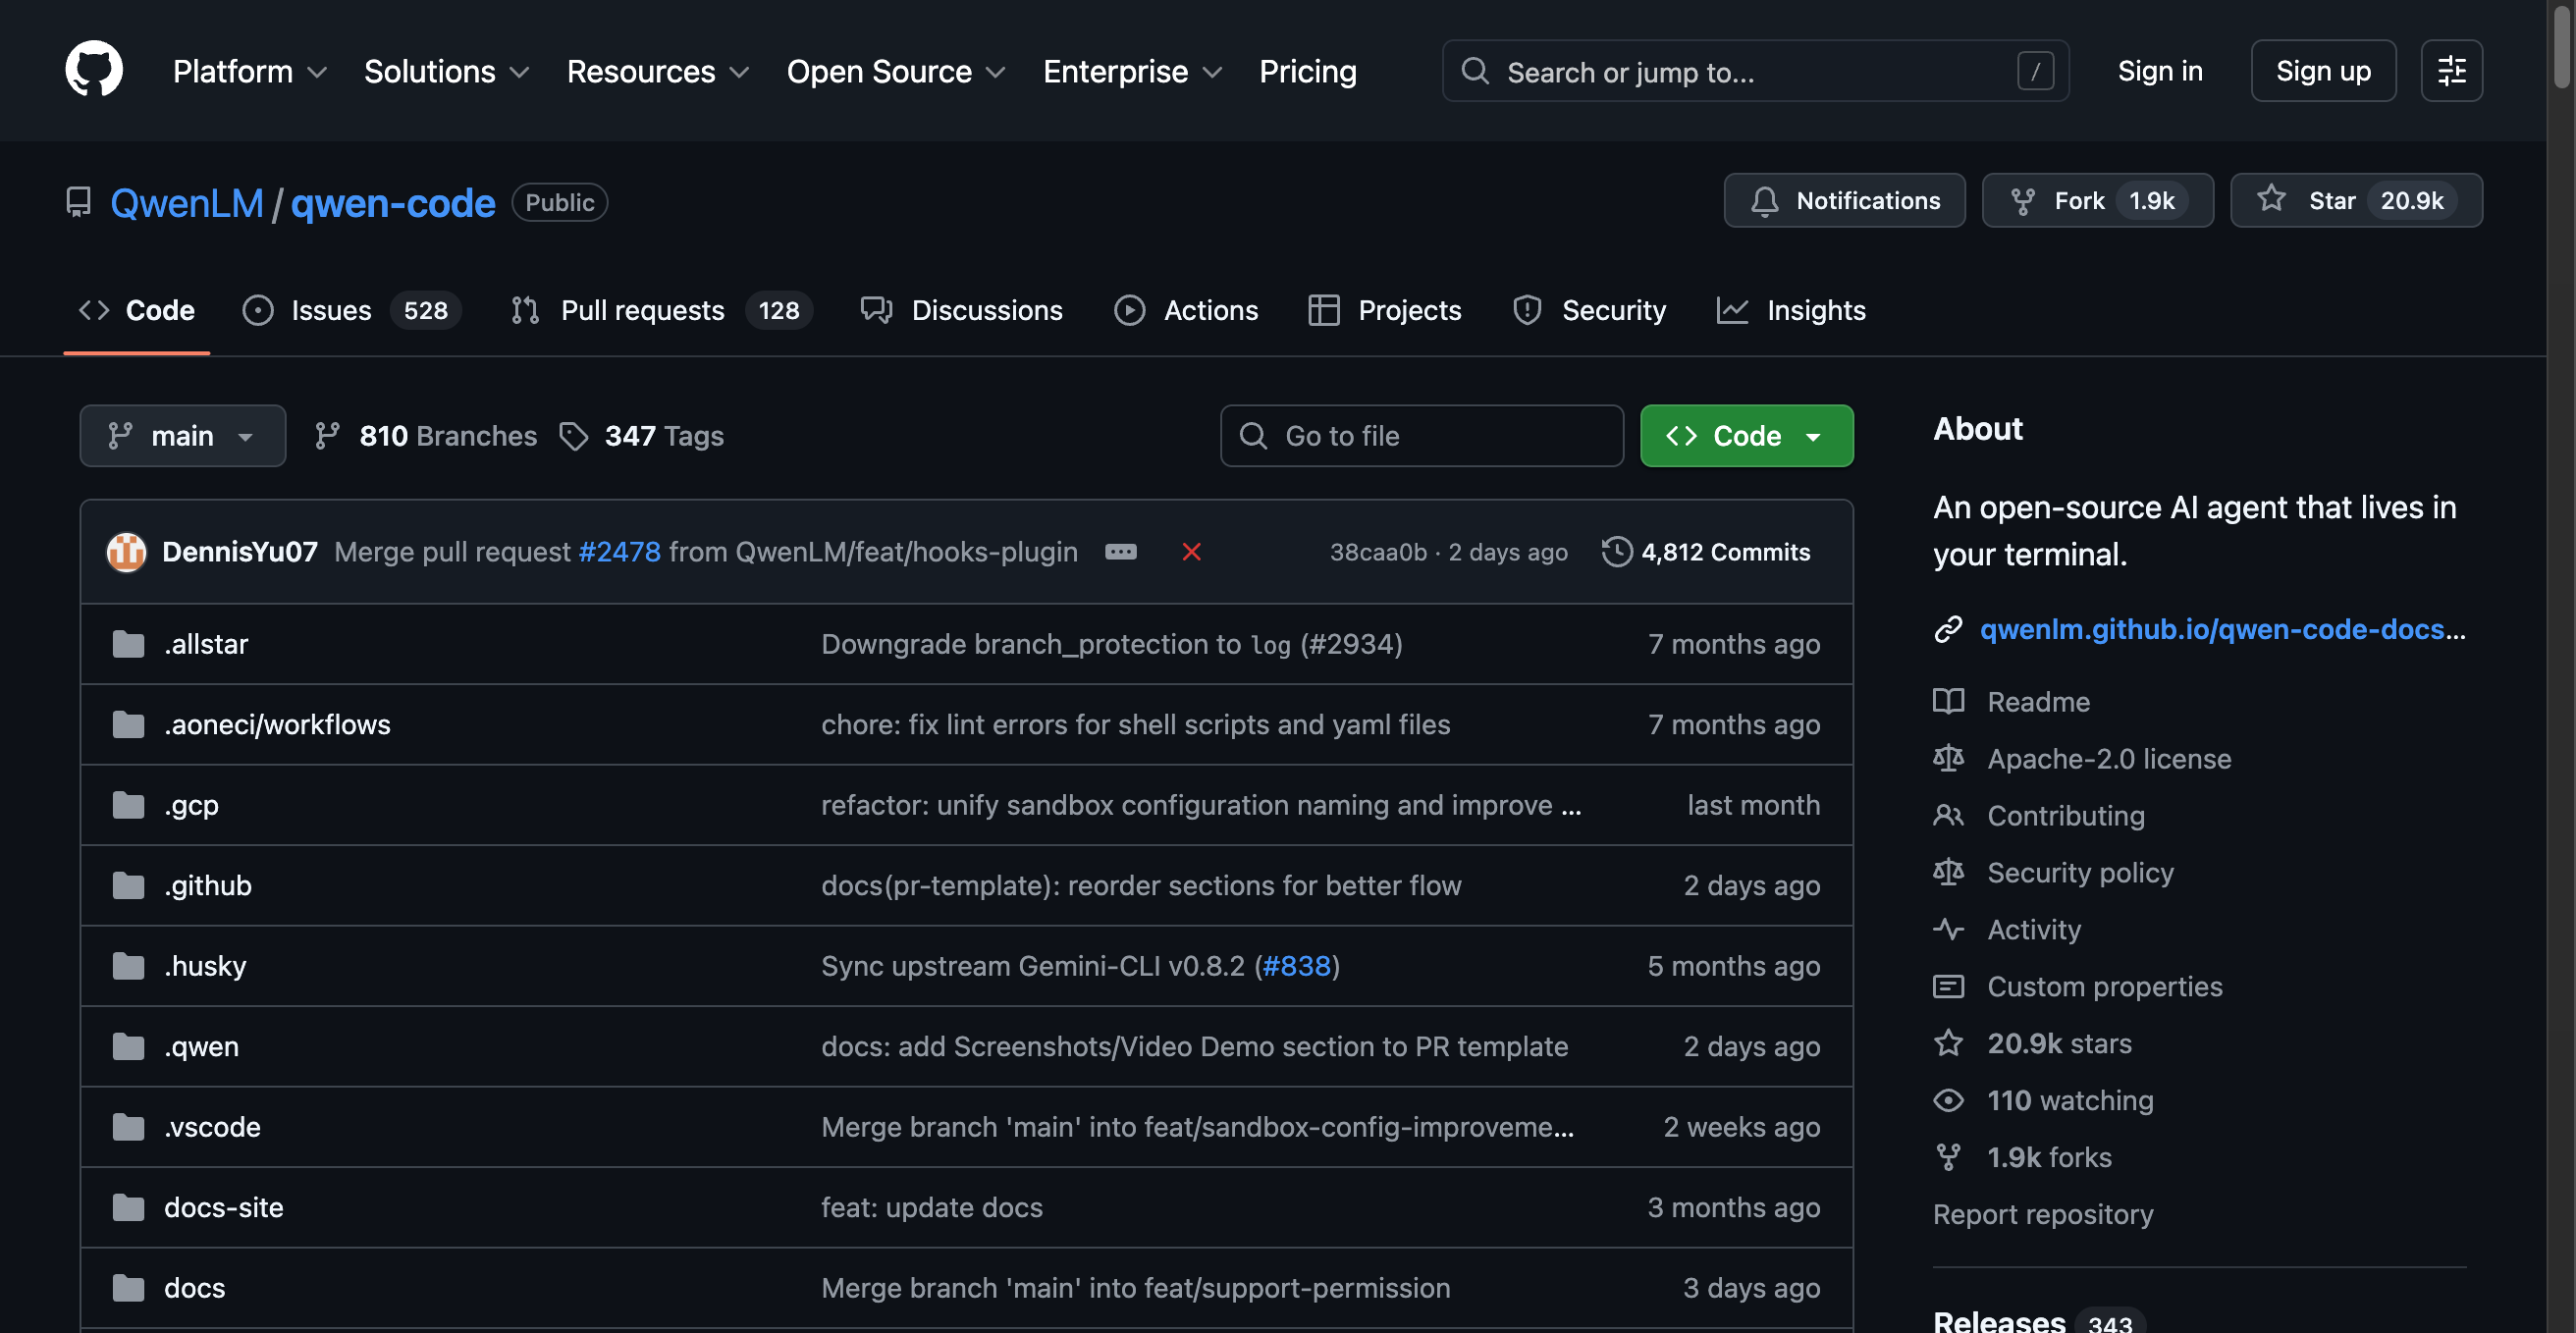Open the Discussions tab
Viewport: 2576px width, 1333px height.
click(961, 310)
